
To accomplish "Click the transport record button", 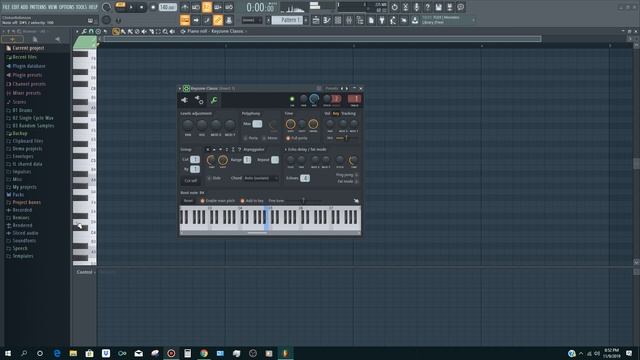I will 153,7.
